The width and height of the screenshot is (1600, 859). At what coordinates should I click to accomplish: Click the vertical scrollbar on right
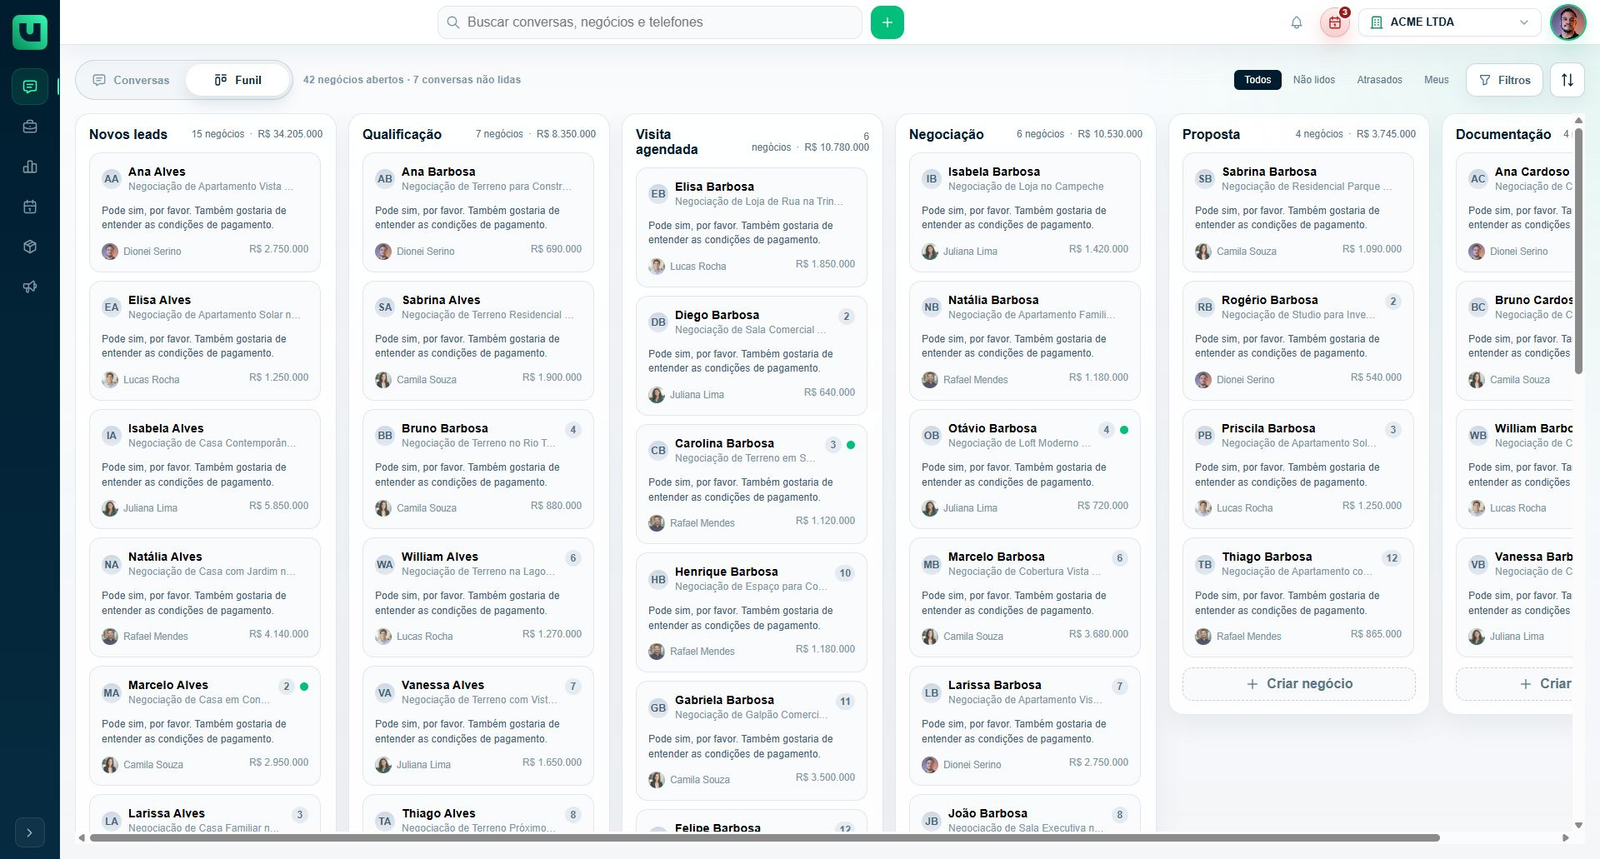(x=1578, y=252)
